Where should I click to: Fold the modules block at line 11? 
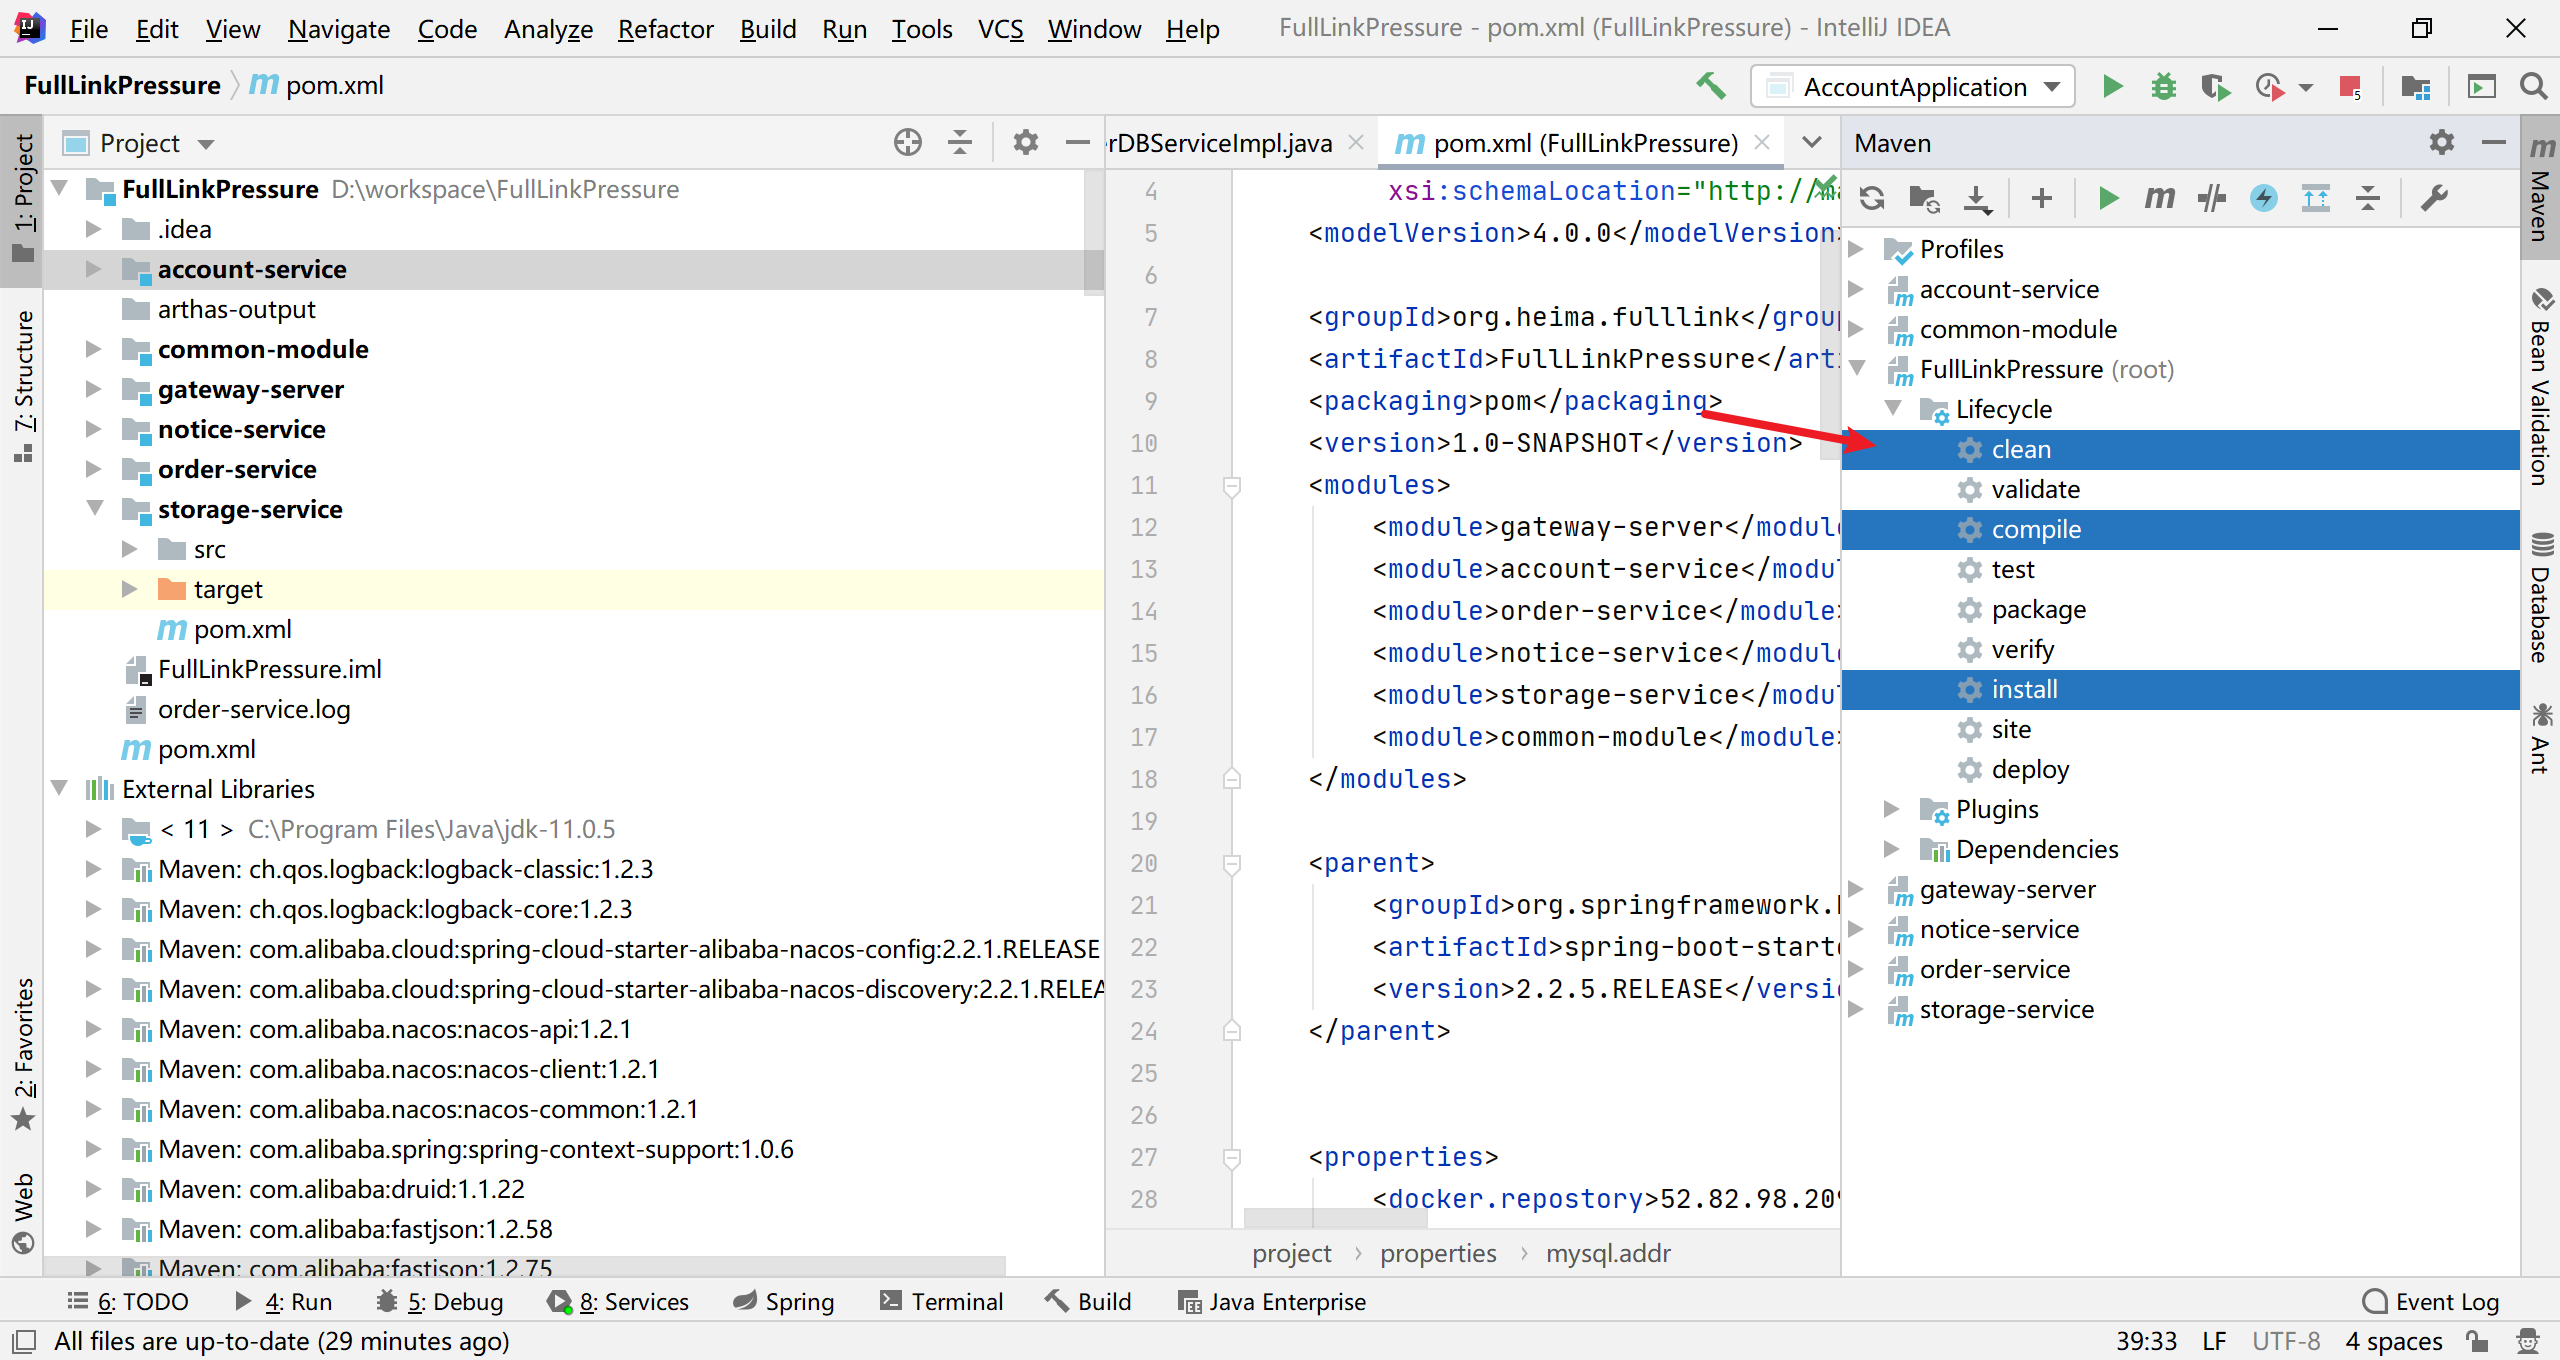(1232, 486)
